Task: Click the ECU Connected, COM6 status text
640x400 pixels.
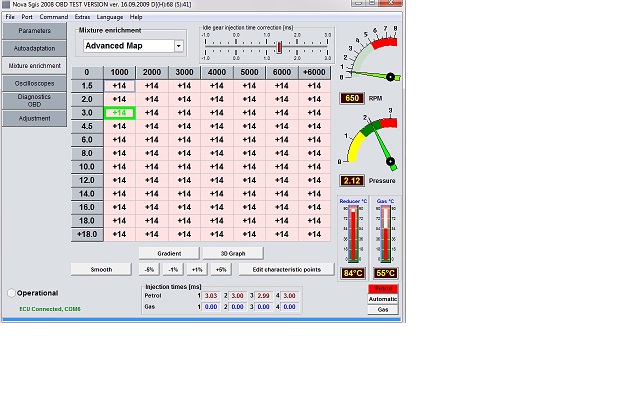Action: pos(50,309)
